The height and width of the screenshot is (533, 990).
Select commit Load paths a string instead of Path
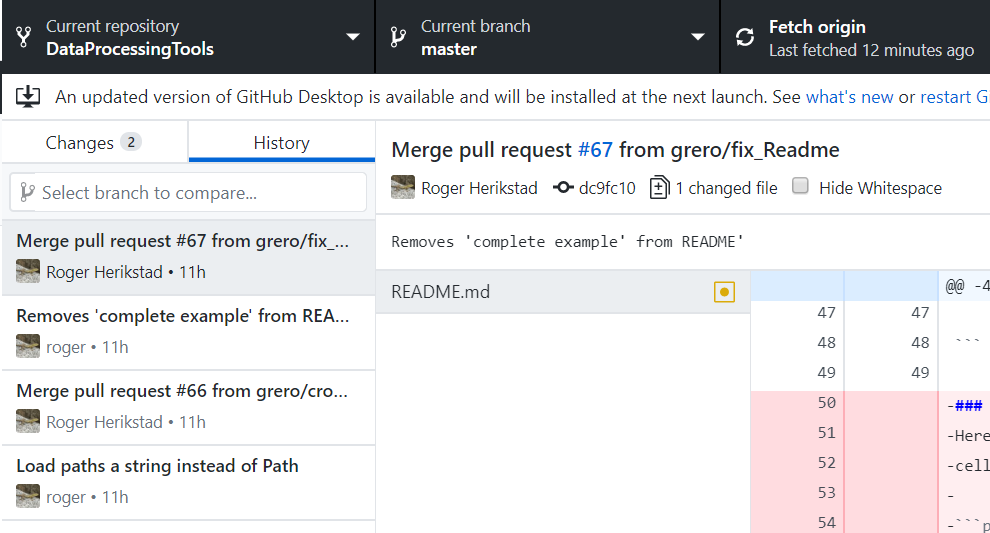point(188,482)
